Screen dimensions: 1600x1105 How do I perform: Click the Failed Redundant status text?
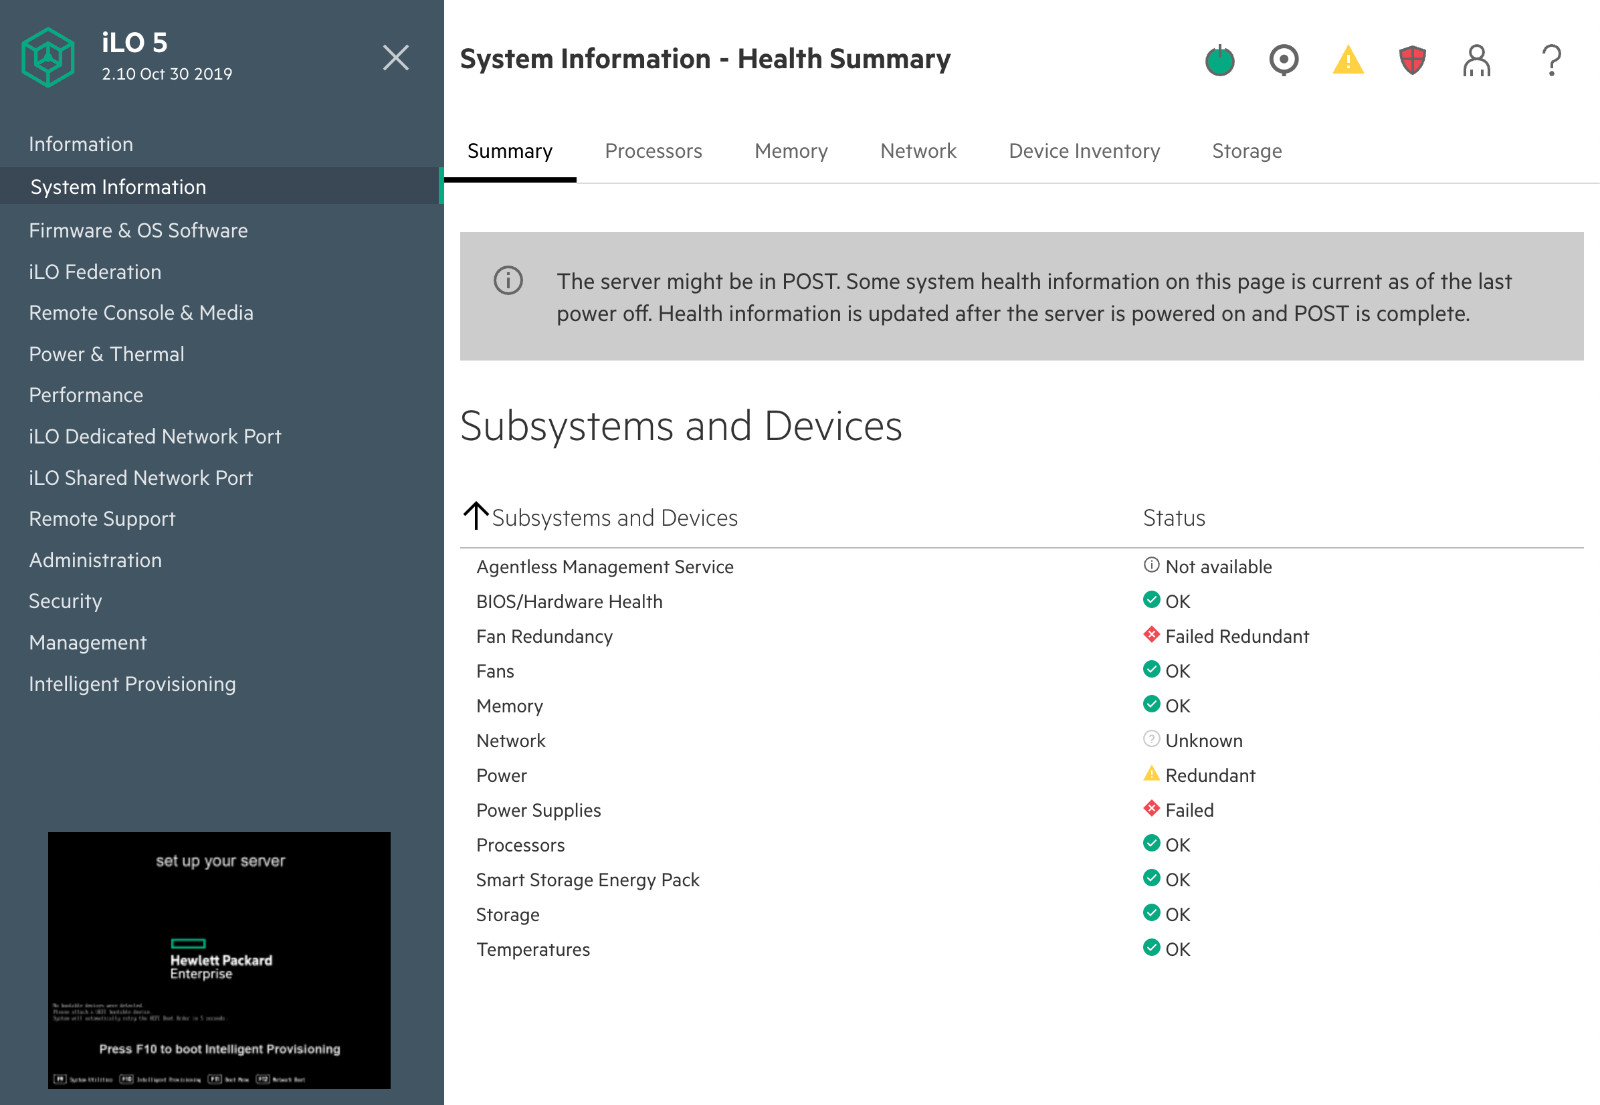point(1237,637)
